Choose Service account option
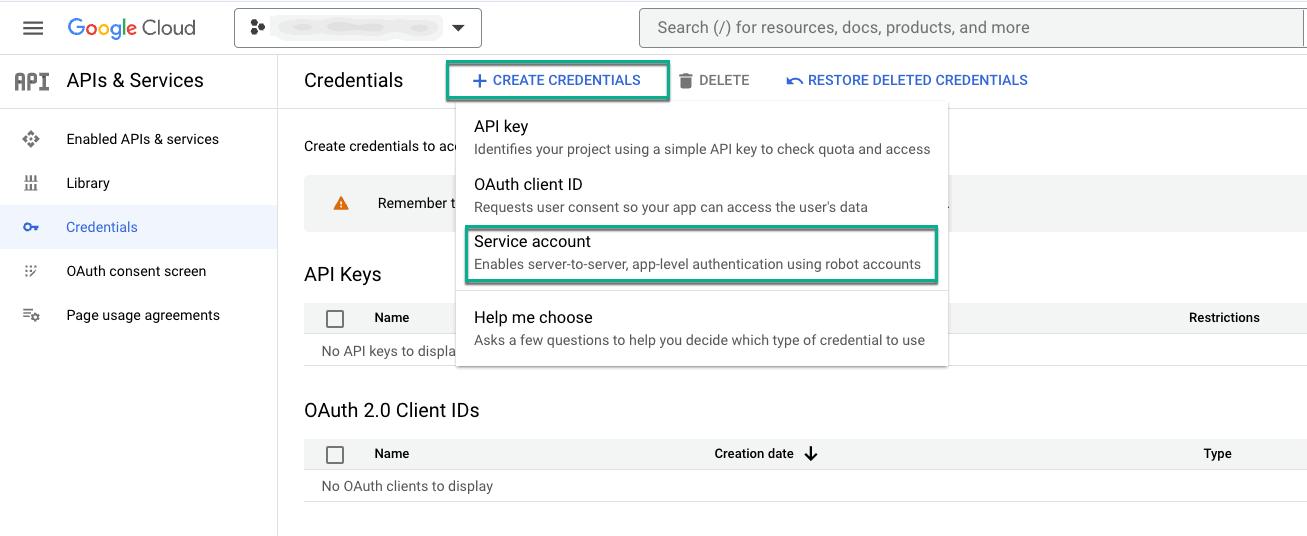Image resolution: width=1307 pixels, height=536 pixels. coord(702,252)
